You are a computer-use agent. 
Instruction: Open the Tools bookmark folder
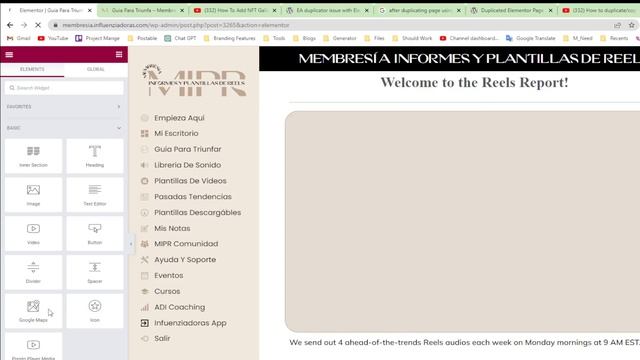274,38
